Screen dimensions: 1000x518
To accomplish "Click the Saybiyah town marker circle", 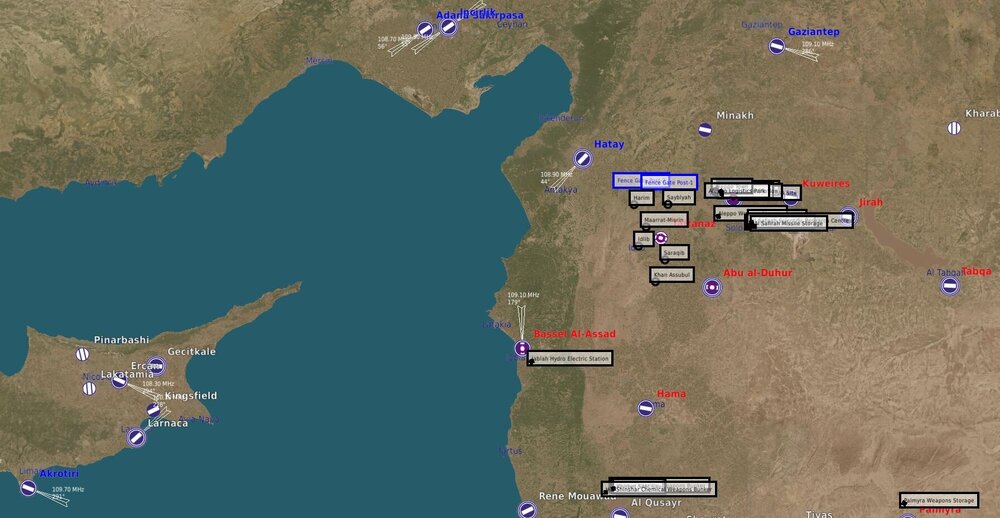I will (x=667, y=204).
